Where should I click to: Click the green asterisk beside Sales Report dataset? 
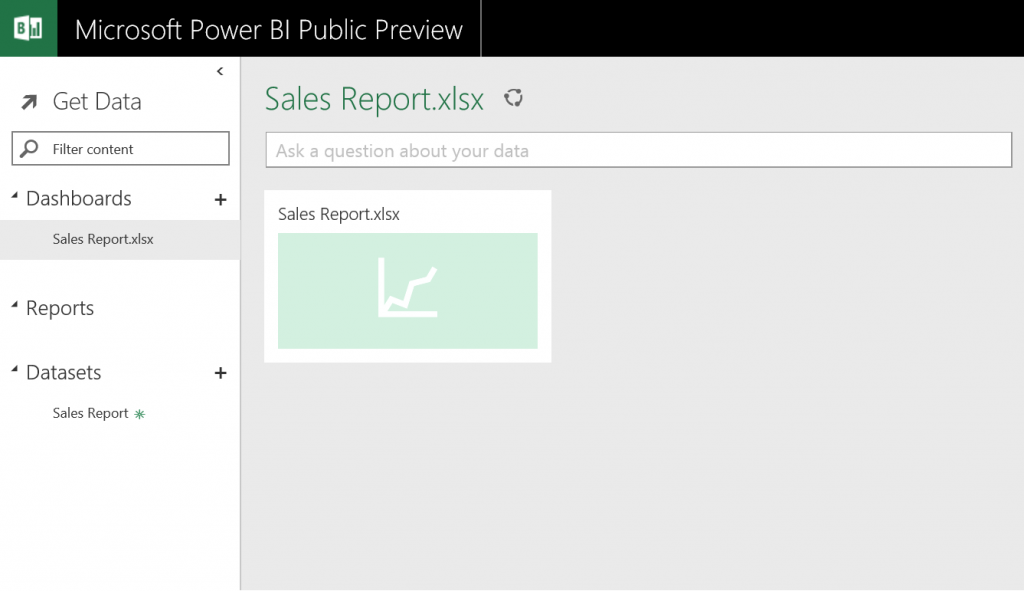(140, 414)
